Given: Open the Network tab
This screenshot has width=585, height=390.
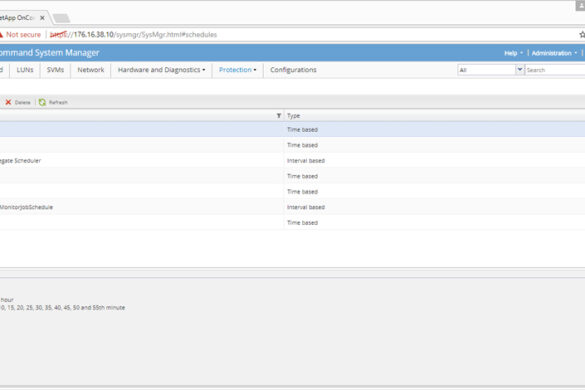Looking at the screenshot, I should [x=91, y=70].
